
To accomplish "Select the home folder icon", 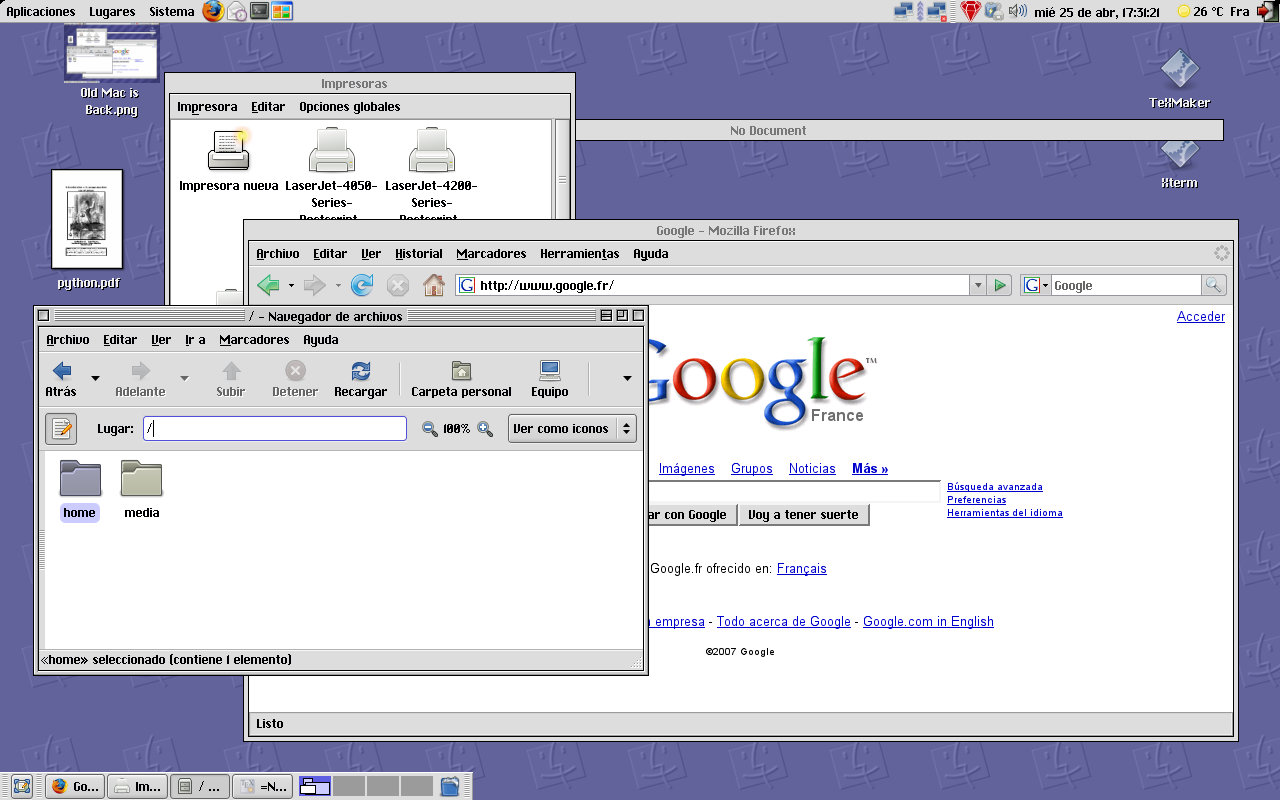I will pyautogui.click(x=80, y=478).
